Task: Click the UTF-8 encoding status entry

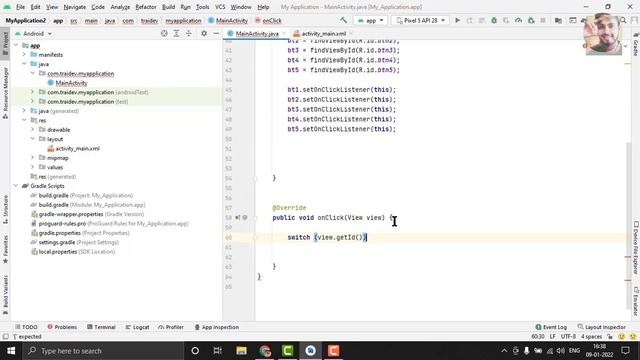Action: click(x=568, y=336)
